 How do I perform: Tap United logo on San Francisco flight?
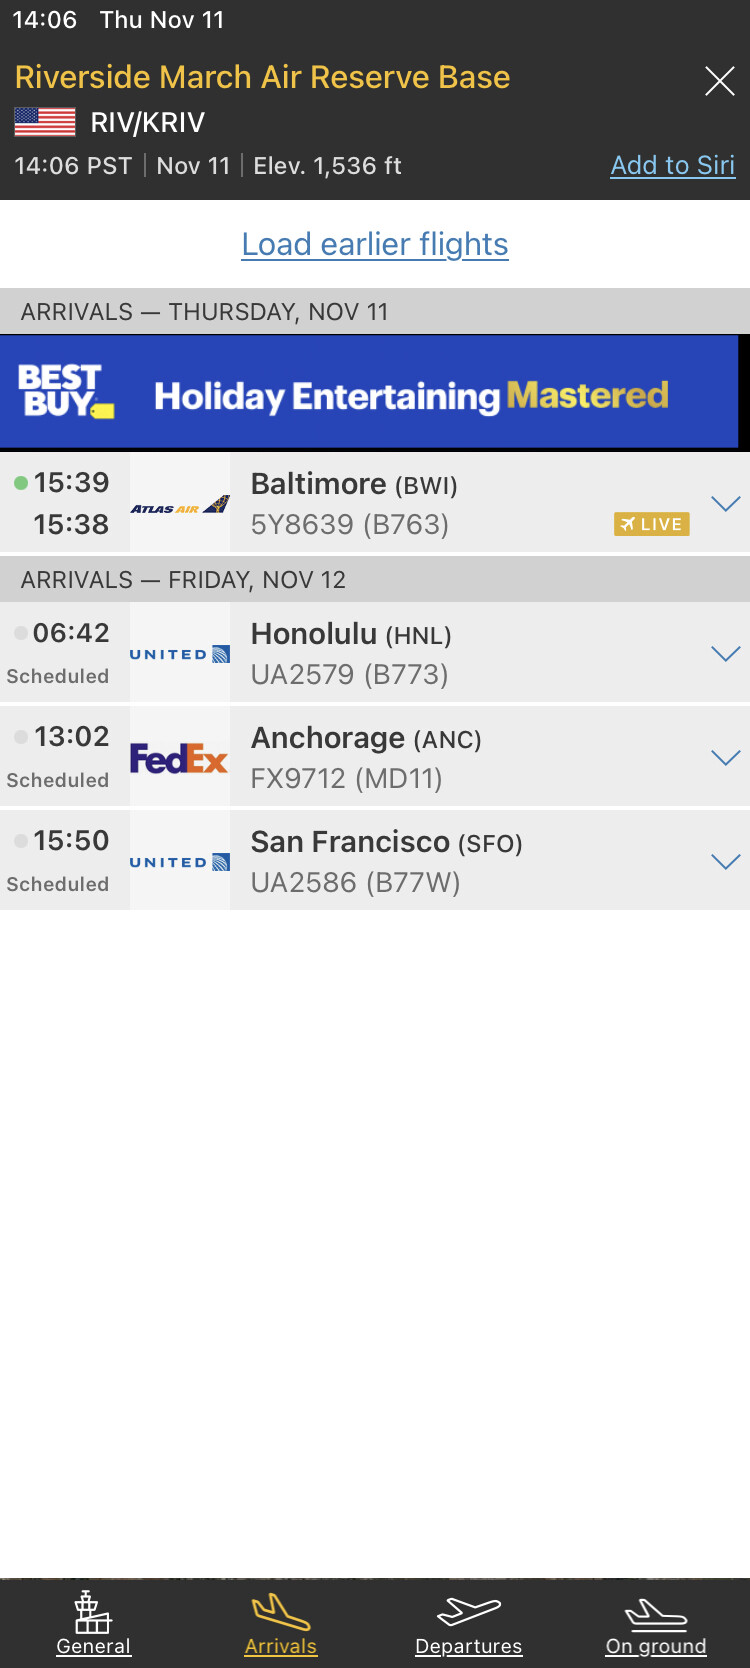180,862
